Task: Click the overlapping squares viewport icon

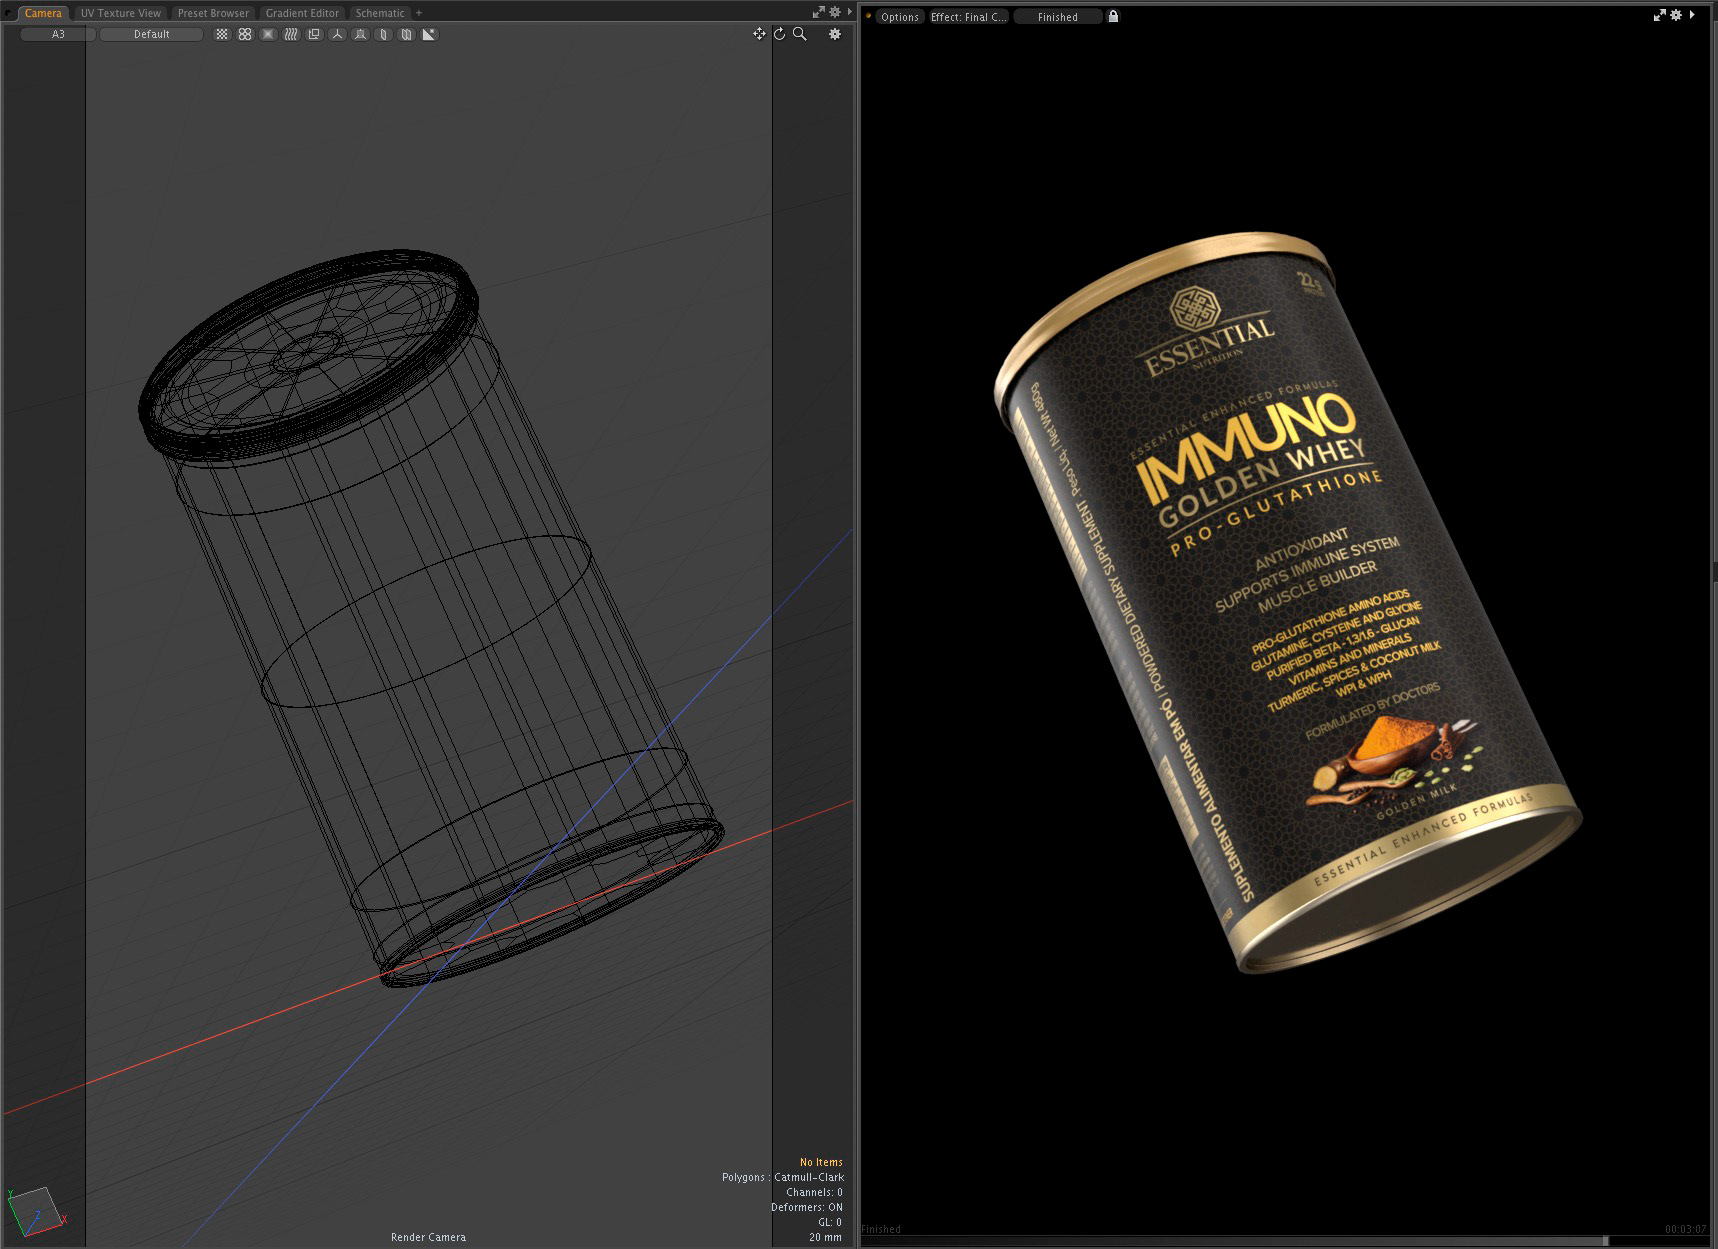Action: (314, 34)
